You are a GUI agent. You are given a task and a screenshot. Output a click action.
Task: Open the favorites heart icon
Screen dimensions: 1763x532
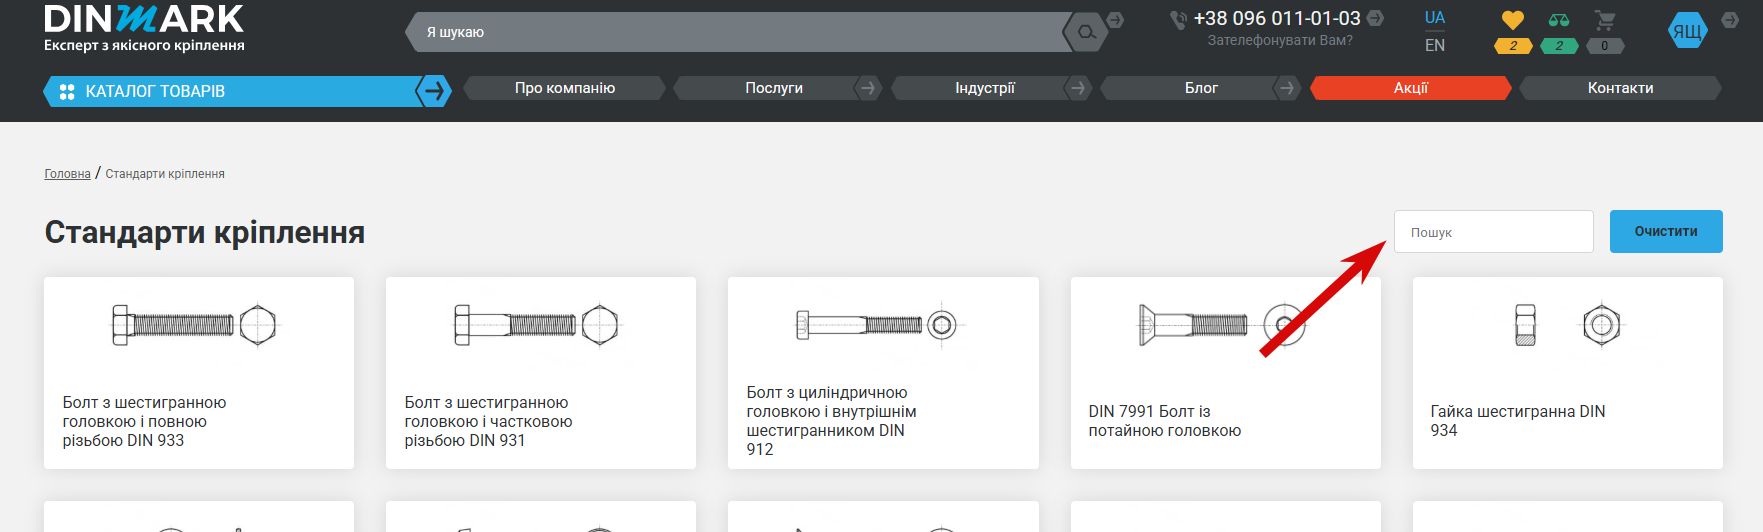[1512, 20]
